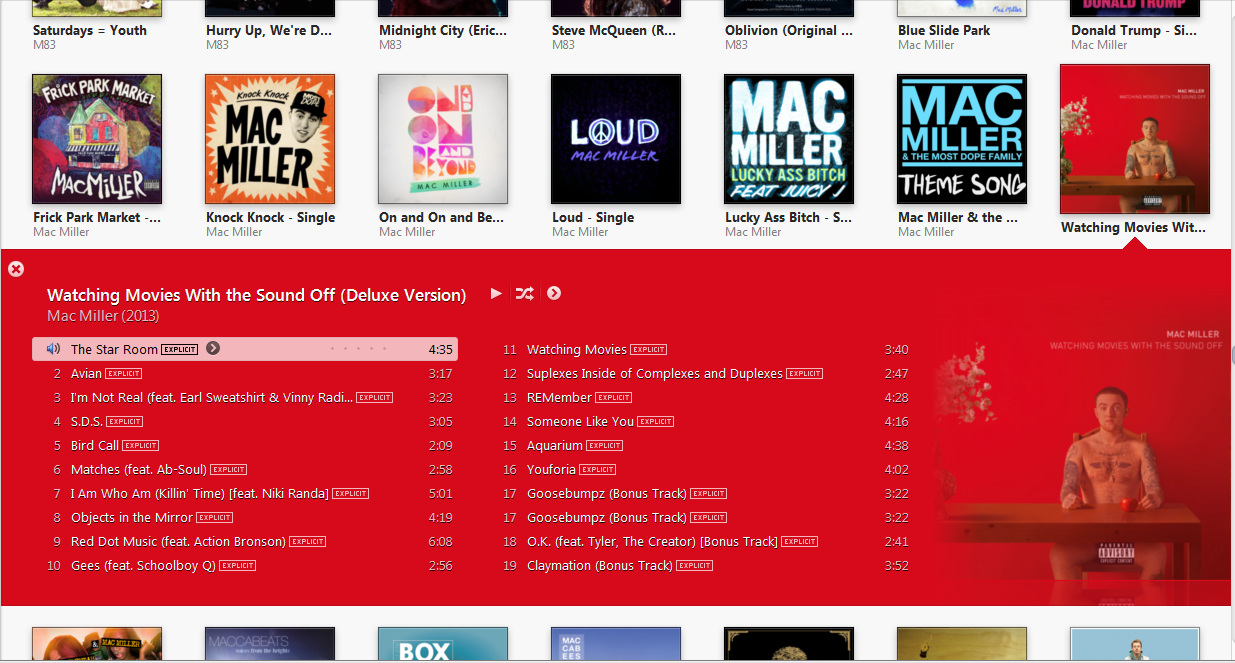Open the Maccabeats album cover in bottom row

pyautogui.click(x=270, y=645)
